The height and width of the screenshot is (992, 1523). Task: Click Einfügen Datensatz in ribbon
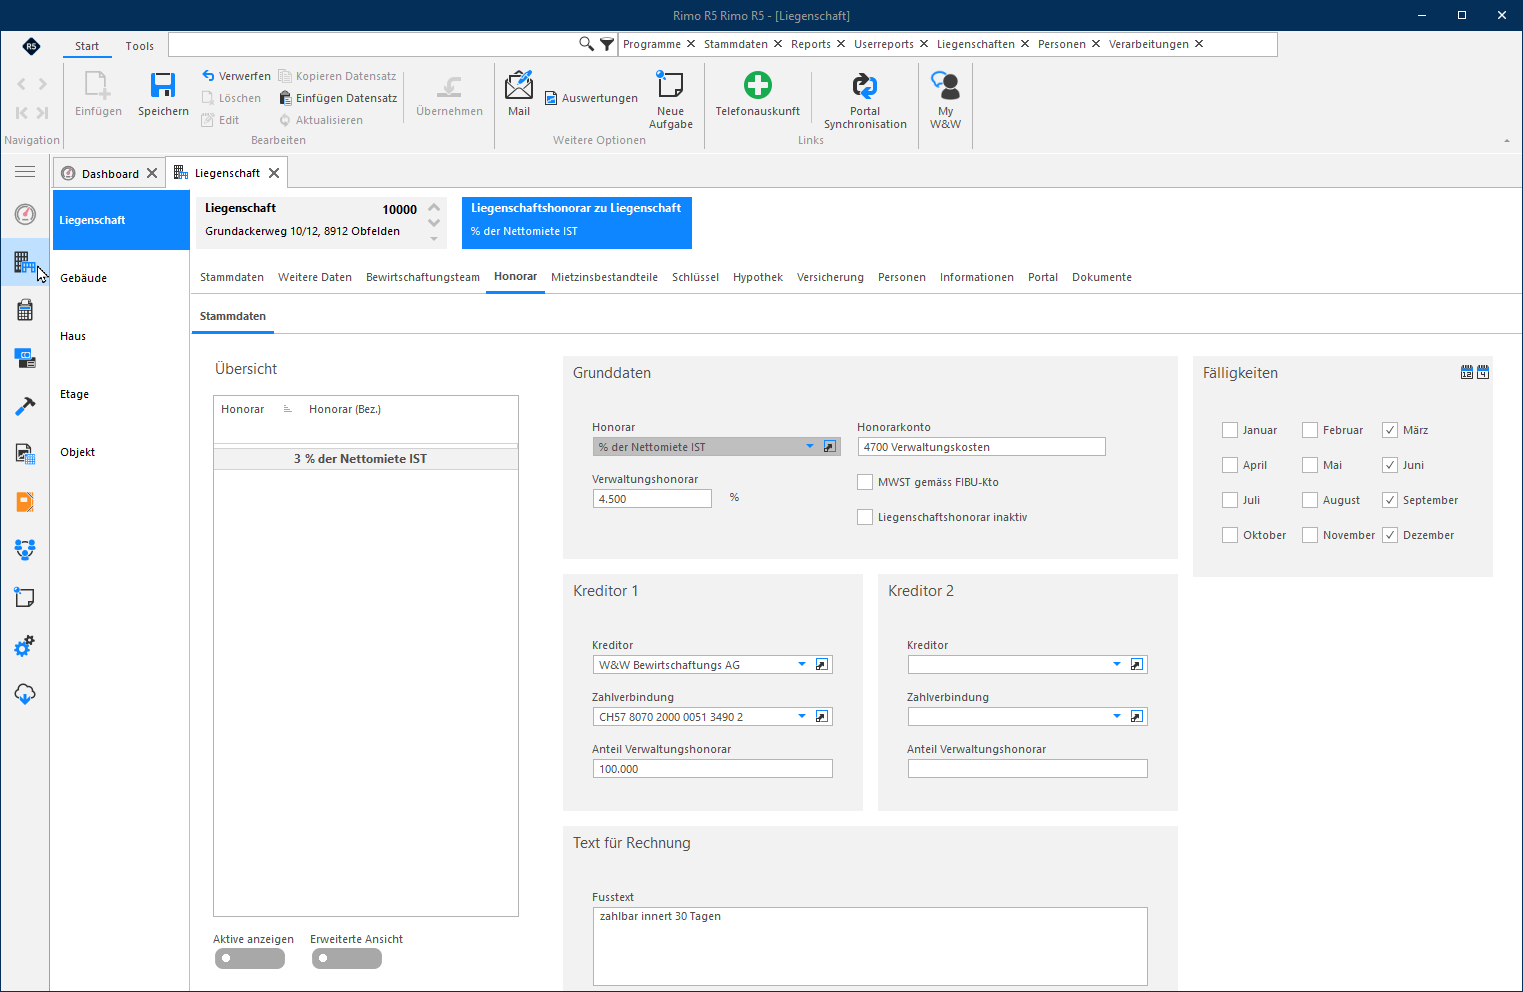[338, 98]
